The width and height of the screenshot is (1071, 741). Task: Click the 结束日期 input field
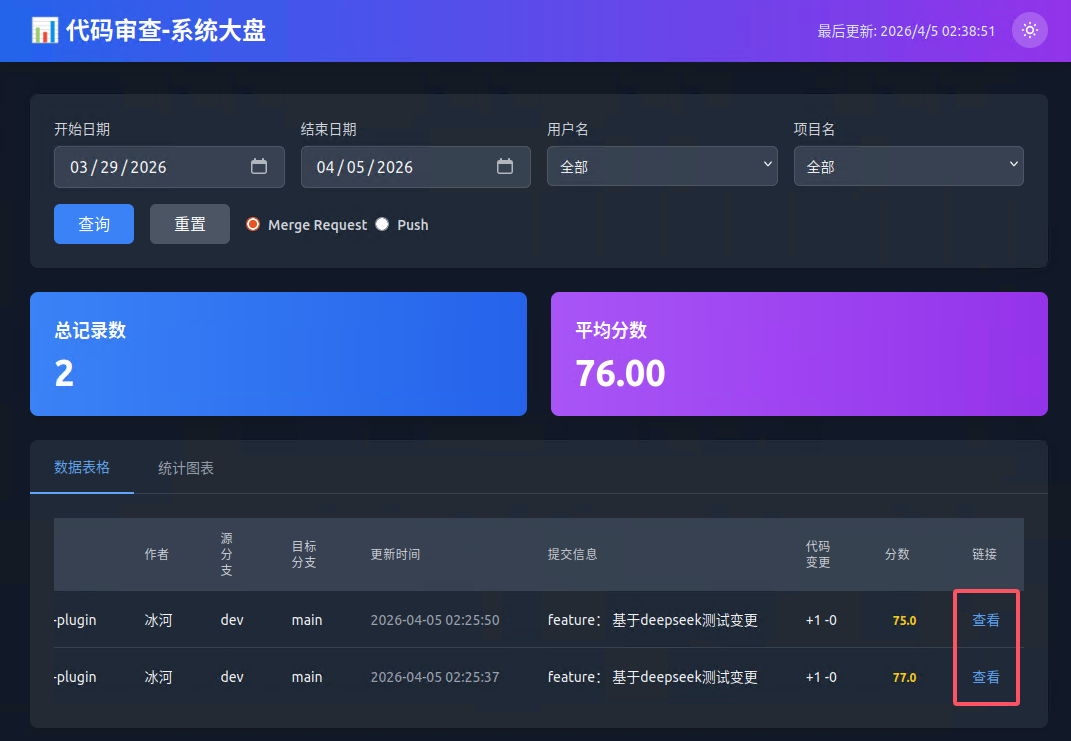415,167
